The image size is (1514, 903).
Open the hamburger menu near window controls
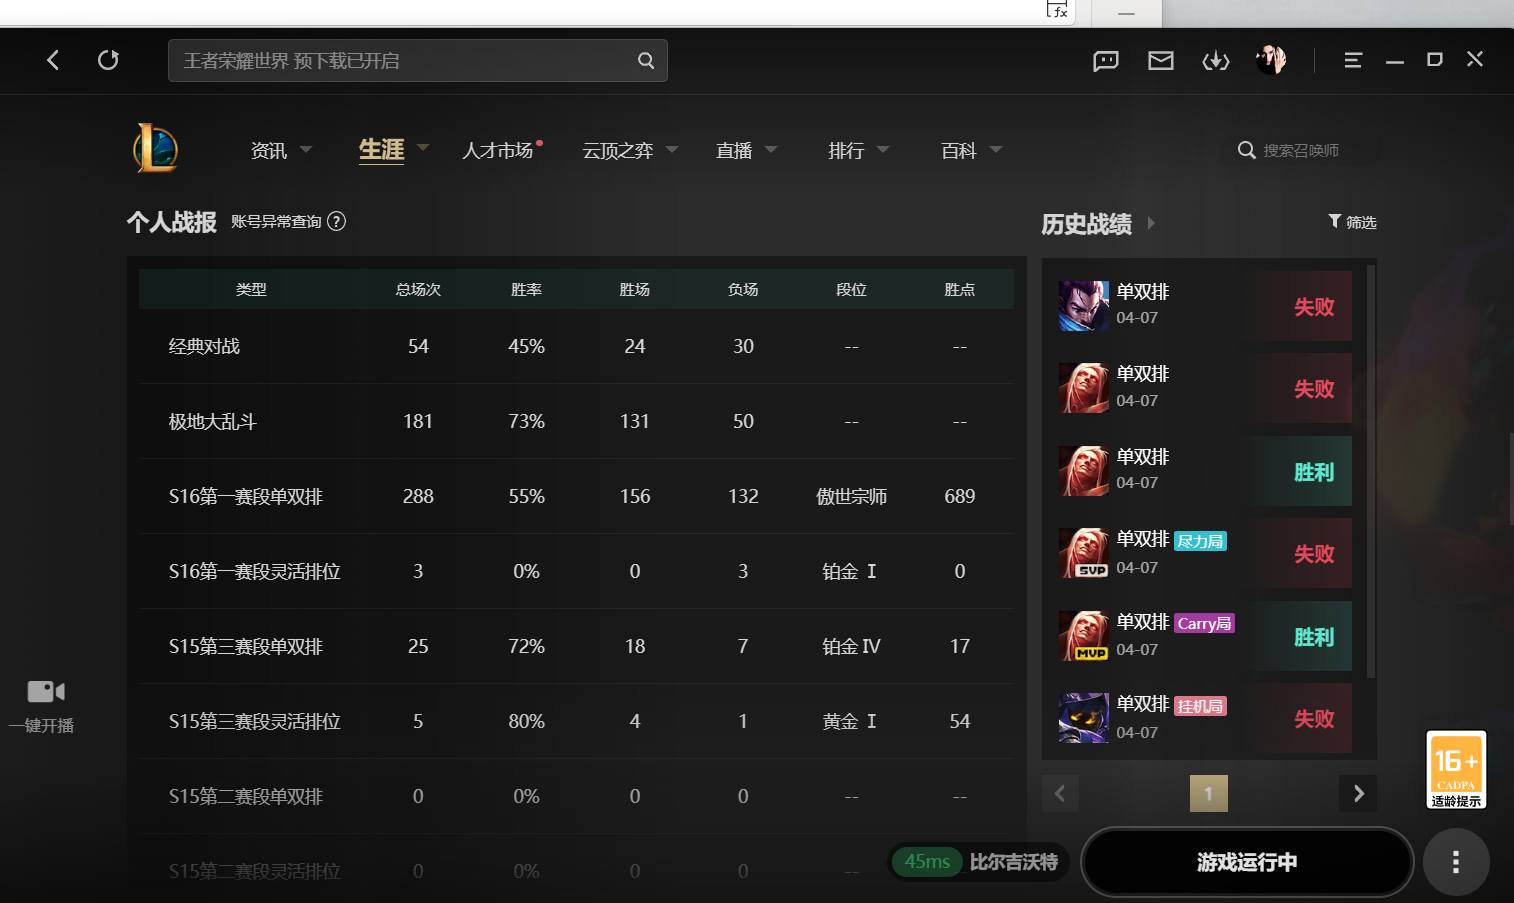[x=1352, y=60]
